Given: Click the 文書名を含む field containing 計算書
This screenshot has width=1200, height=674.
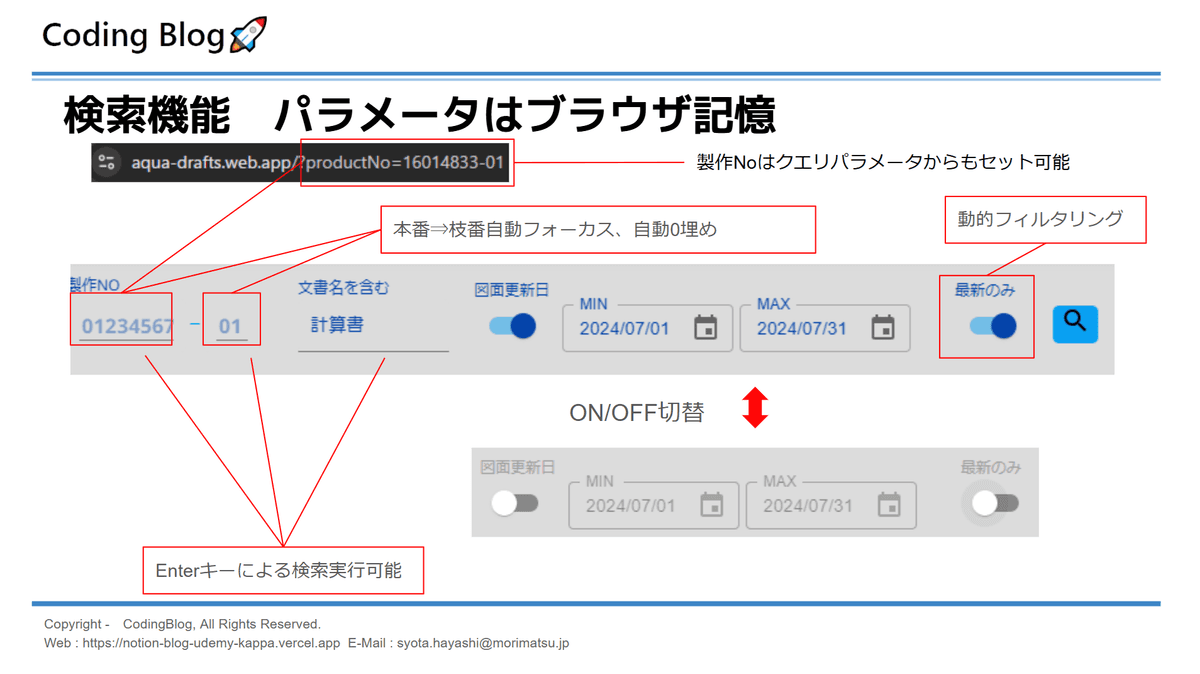Looking at the screenshot, I should click(x=372, y=326).
